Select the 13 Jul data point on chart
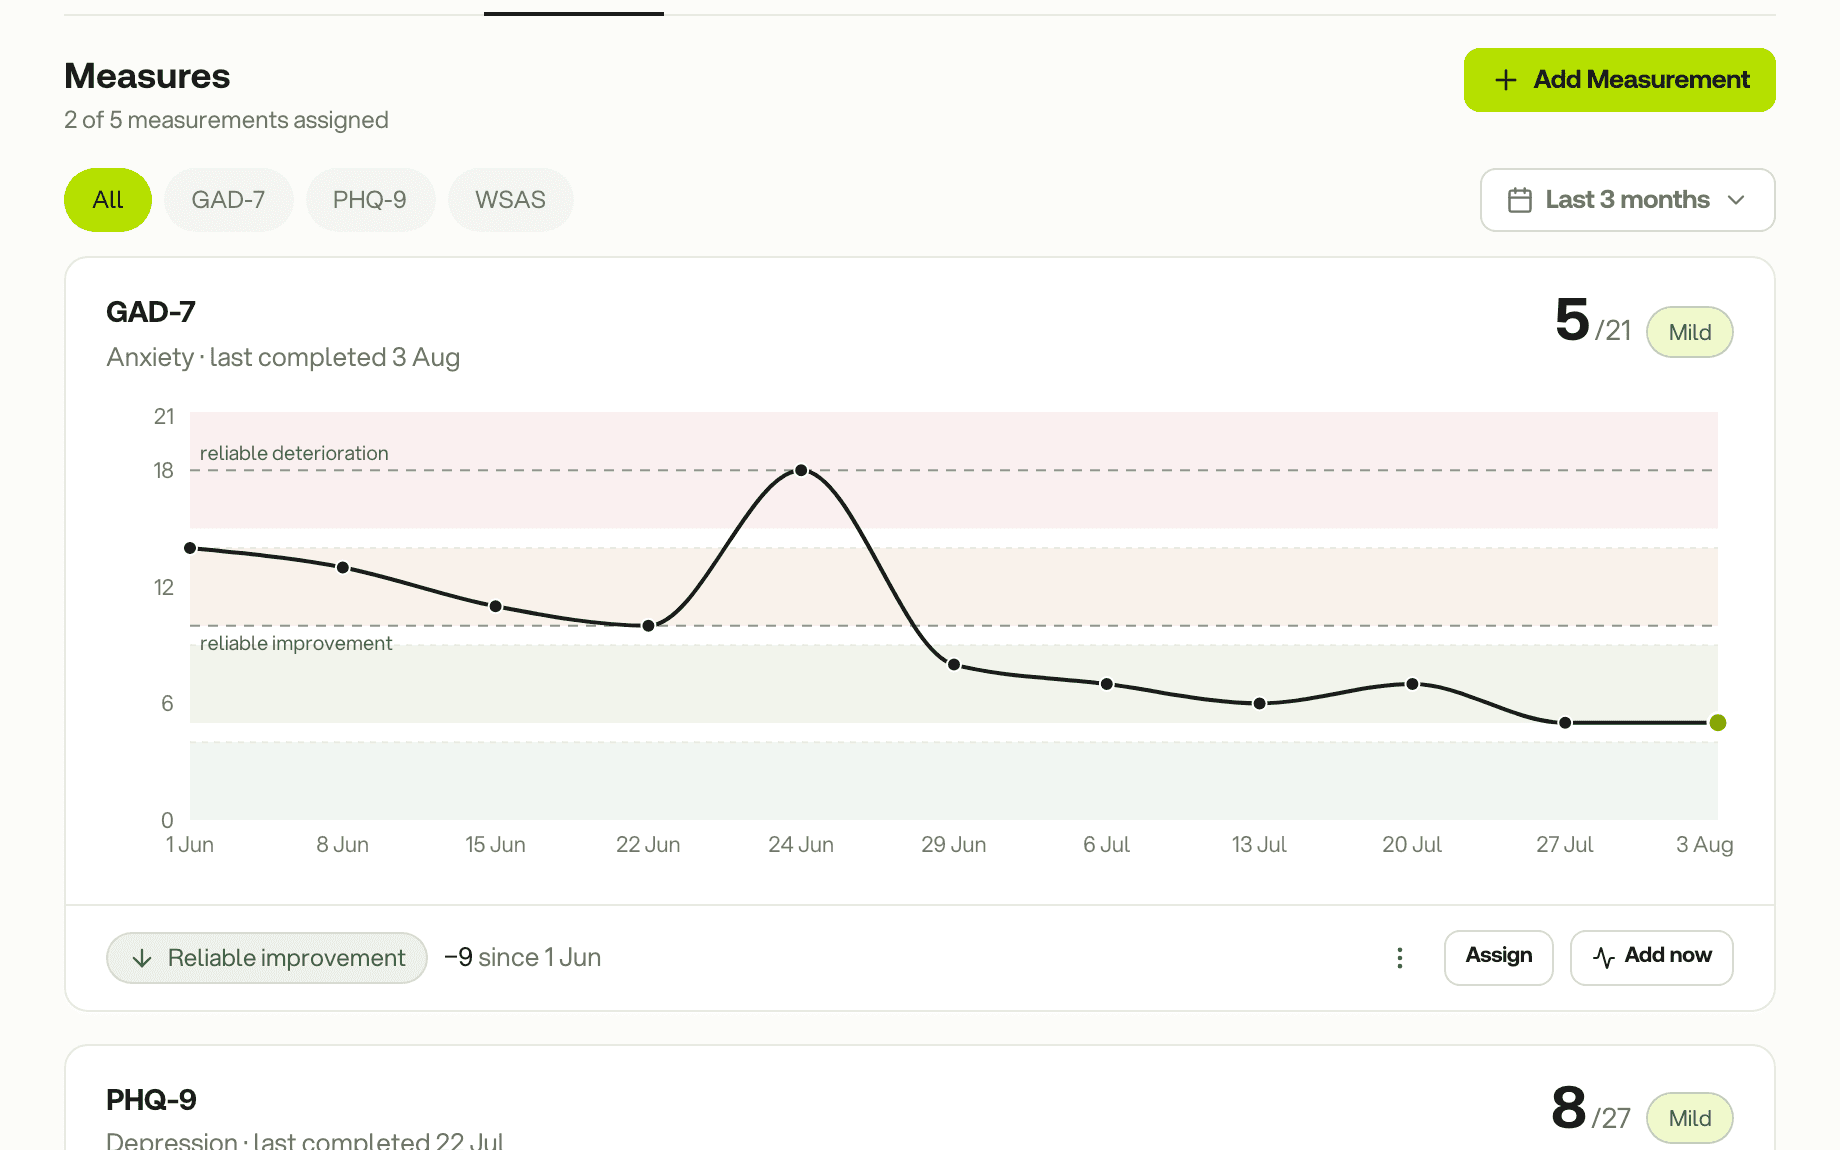1840x1150 pixels. 1260,704
